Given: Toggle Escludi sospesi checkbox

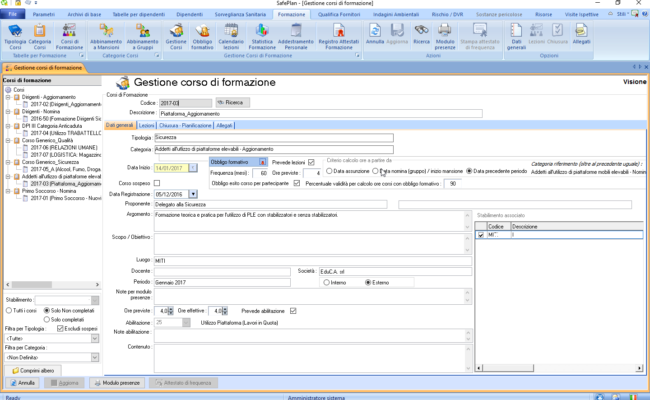Looking at the screenshot, I should point(60,328).
